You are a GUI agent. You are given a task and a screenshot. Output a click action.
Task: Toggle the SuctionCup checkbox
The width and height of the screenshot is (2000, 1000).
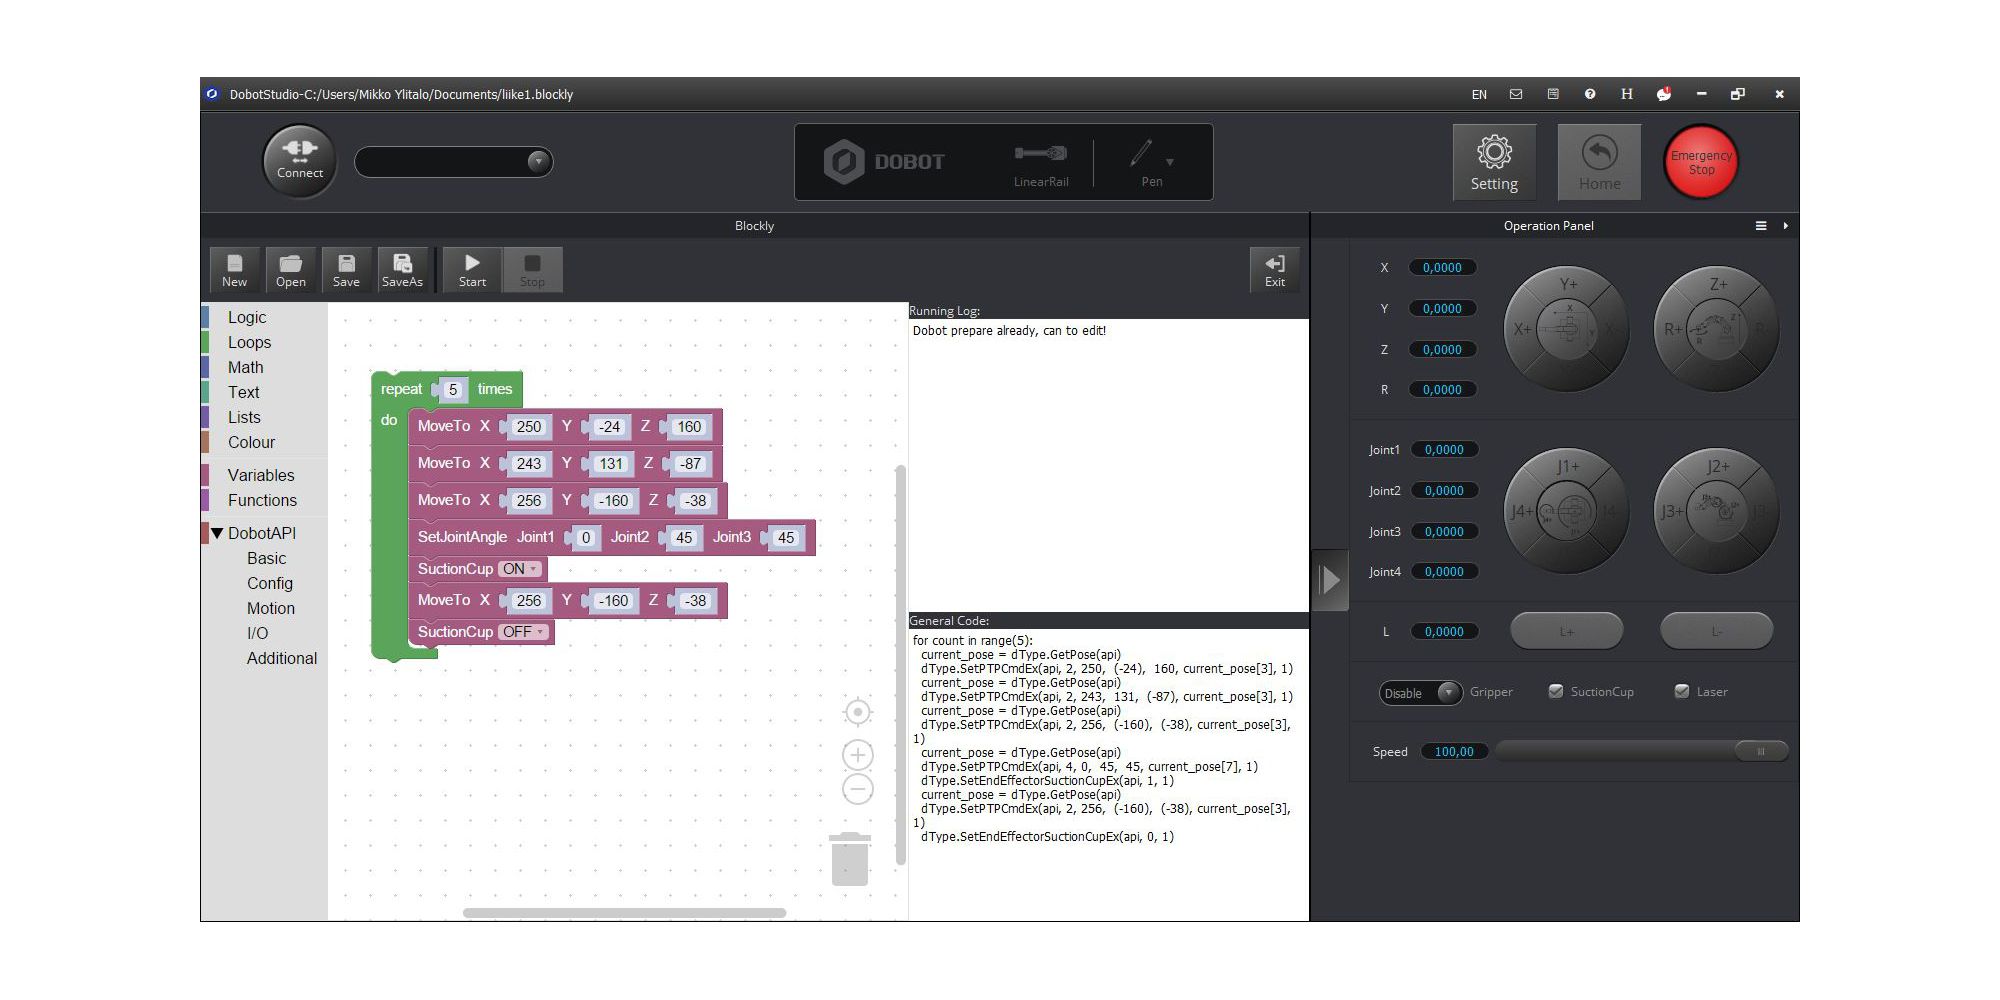tap(1556, 692)
